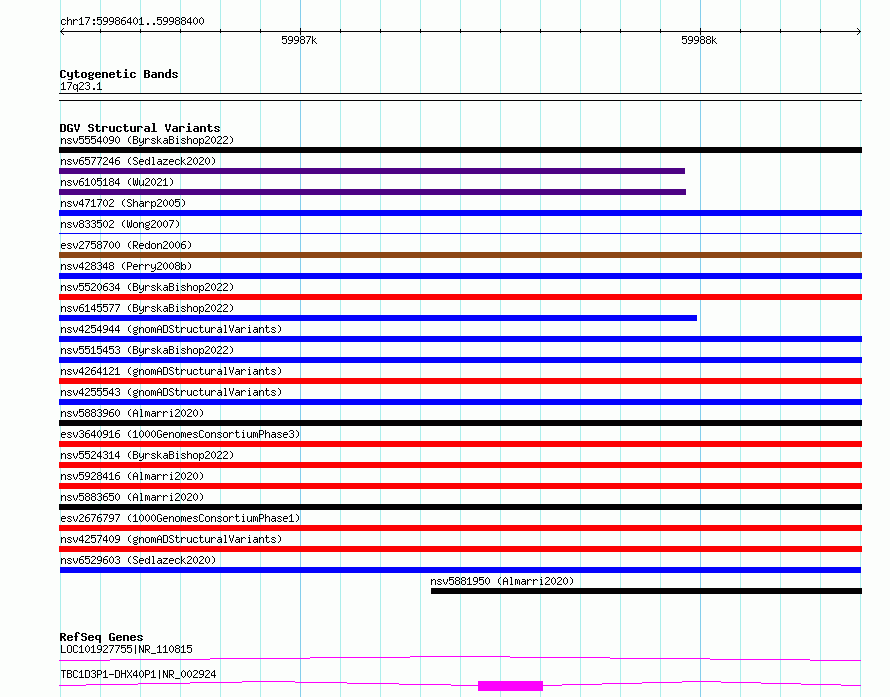Click the nsv833502 (Wong2007) label
This screenshot has height=697, width=890.
click(x=120, y=224)
